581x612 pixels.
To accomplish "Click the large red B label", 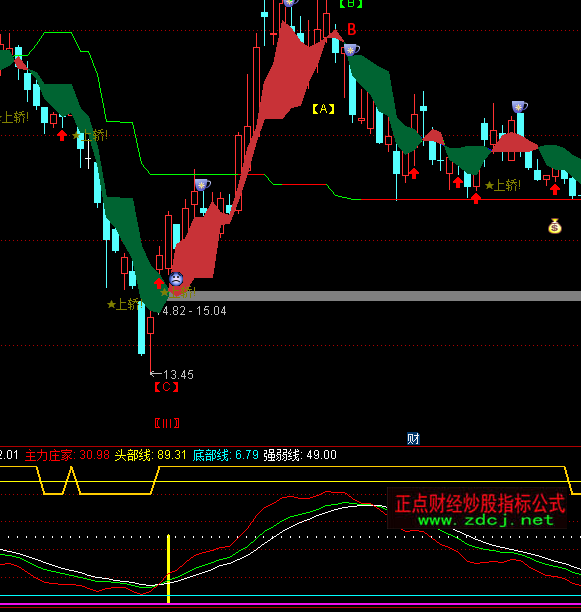I will point(352,29).
